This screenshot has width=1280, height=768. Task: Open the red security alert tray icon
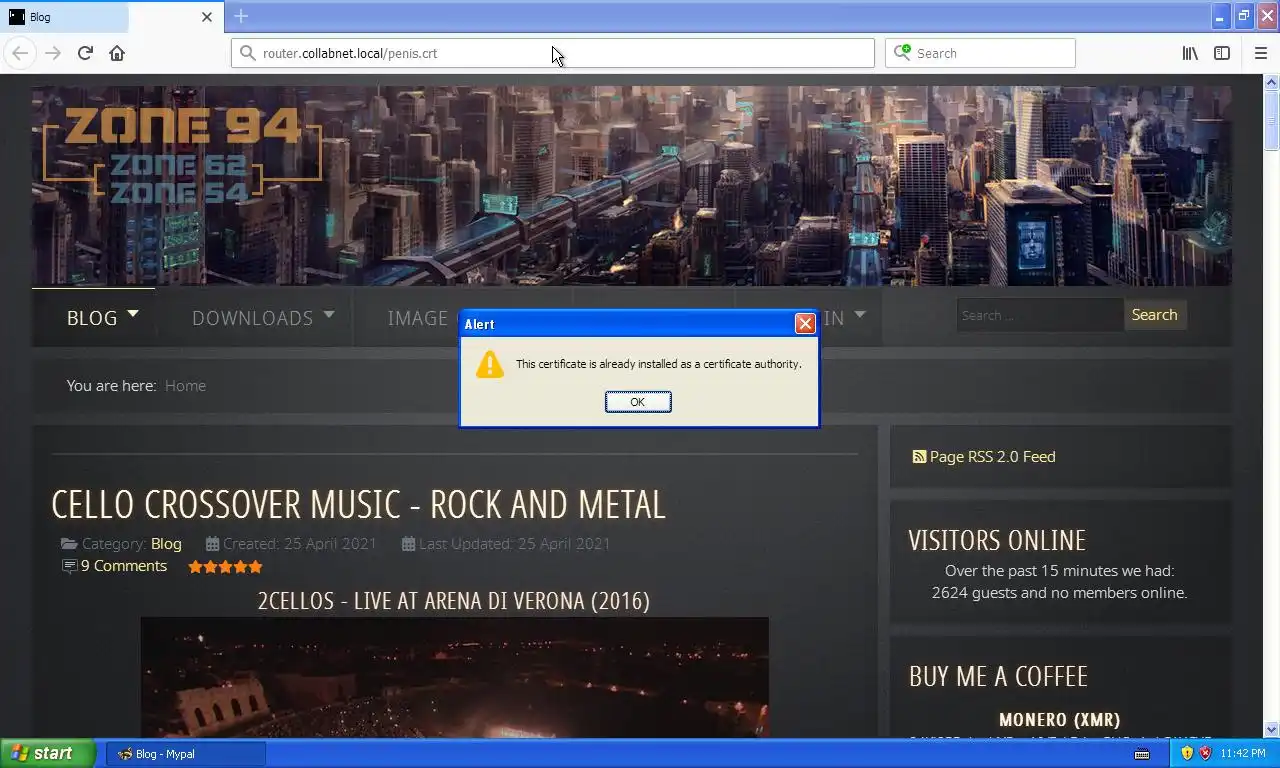pyautogui.click(x=1206, y=753)
